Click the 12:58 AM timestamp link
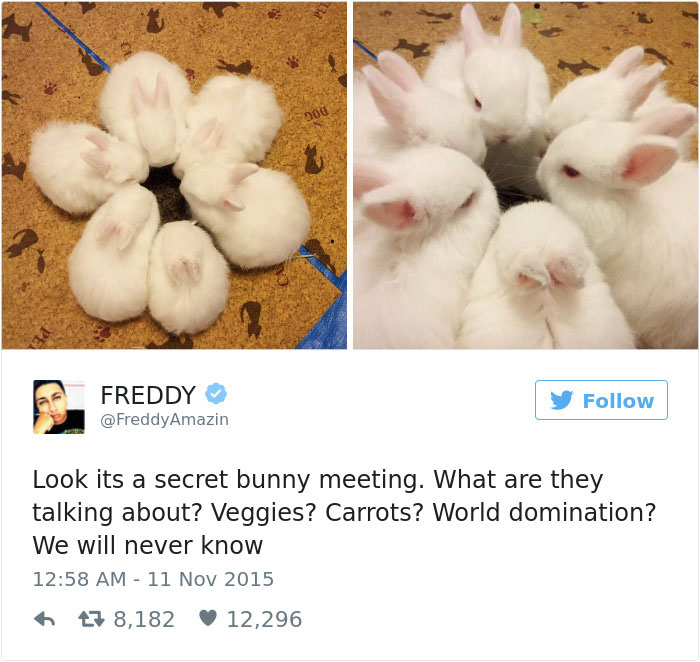700x662 pixels. click(x=79, y=579)
